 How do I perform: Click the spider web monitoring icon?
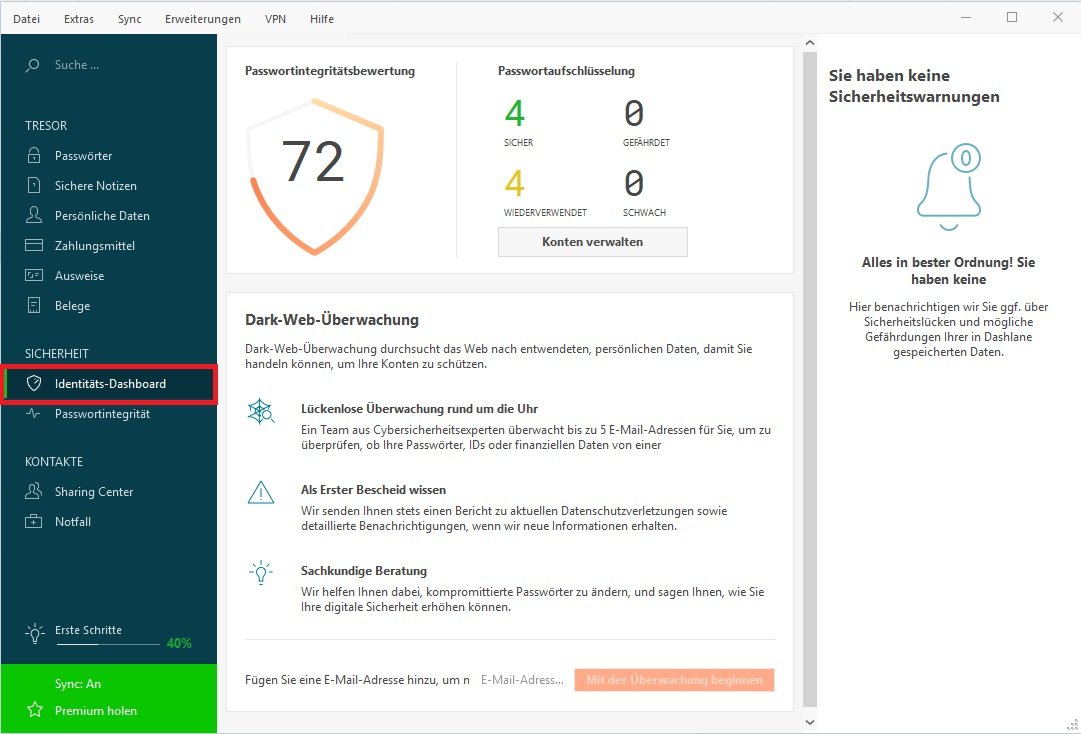point(261,411)
